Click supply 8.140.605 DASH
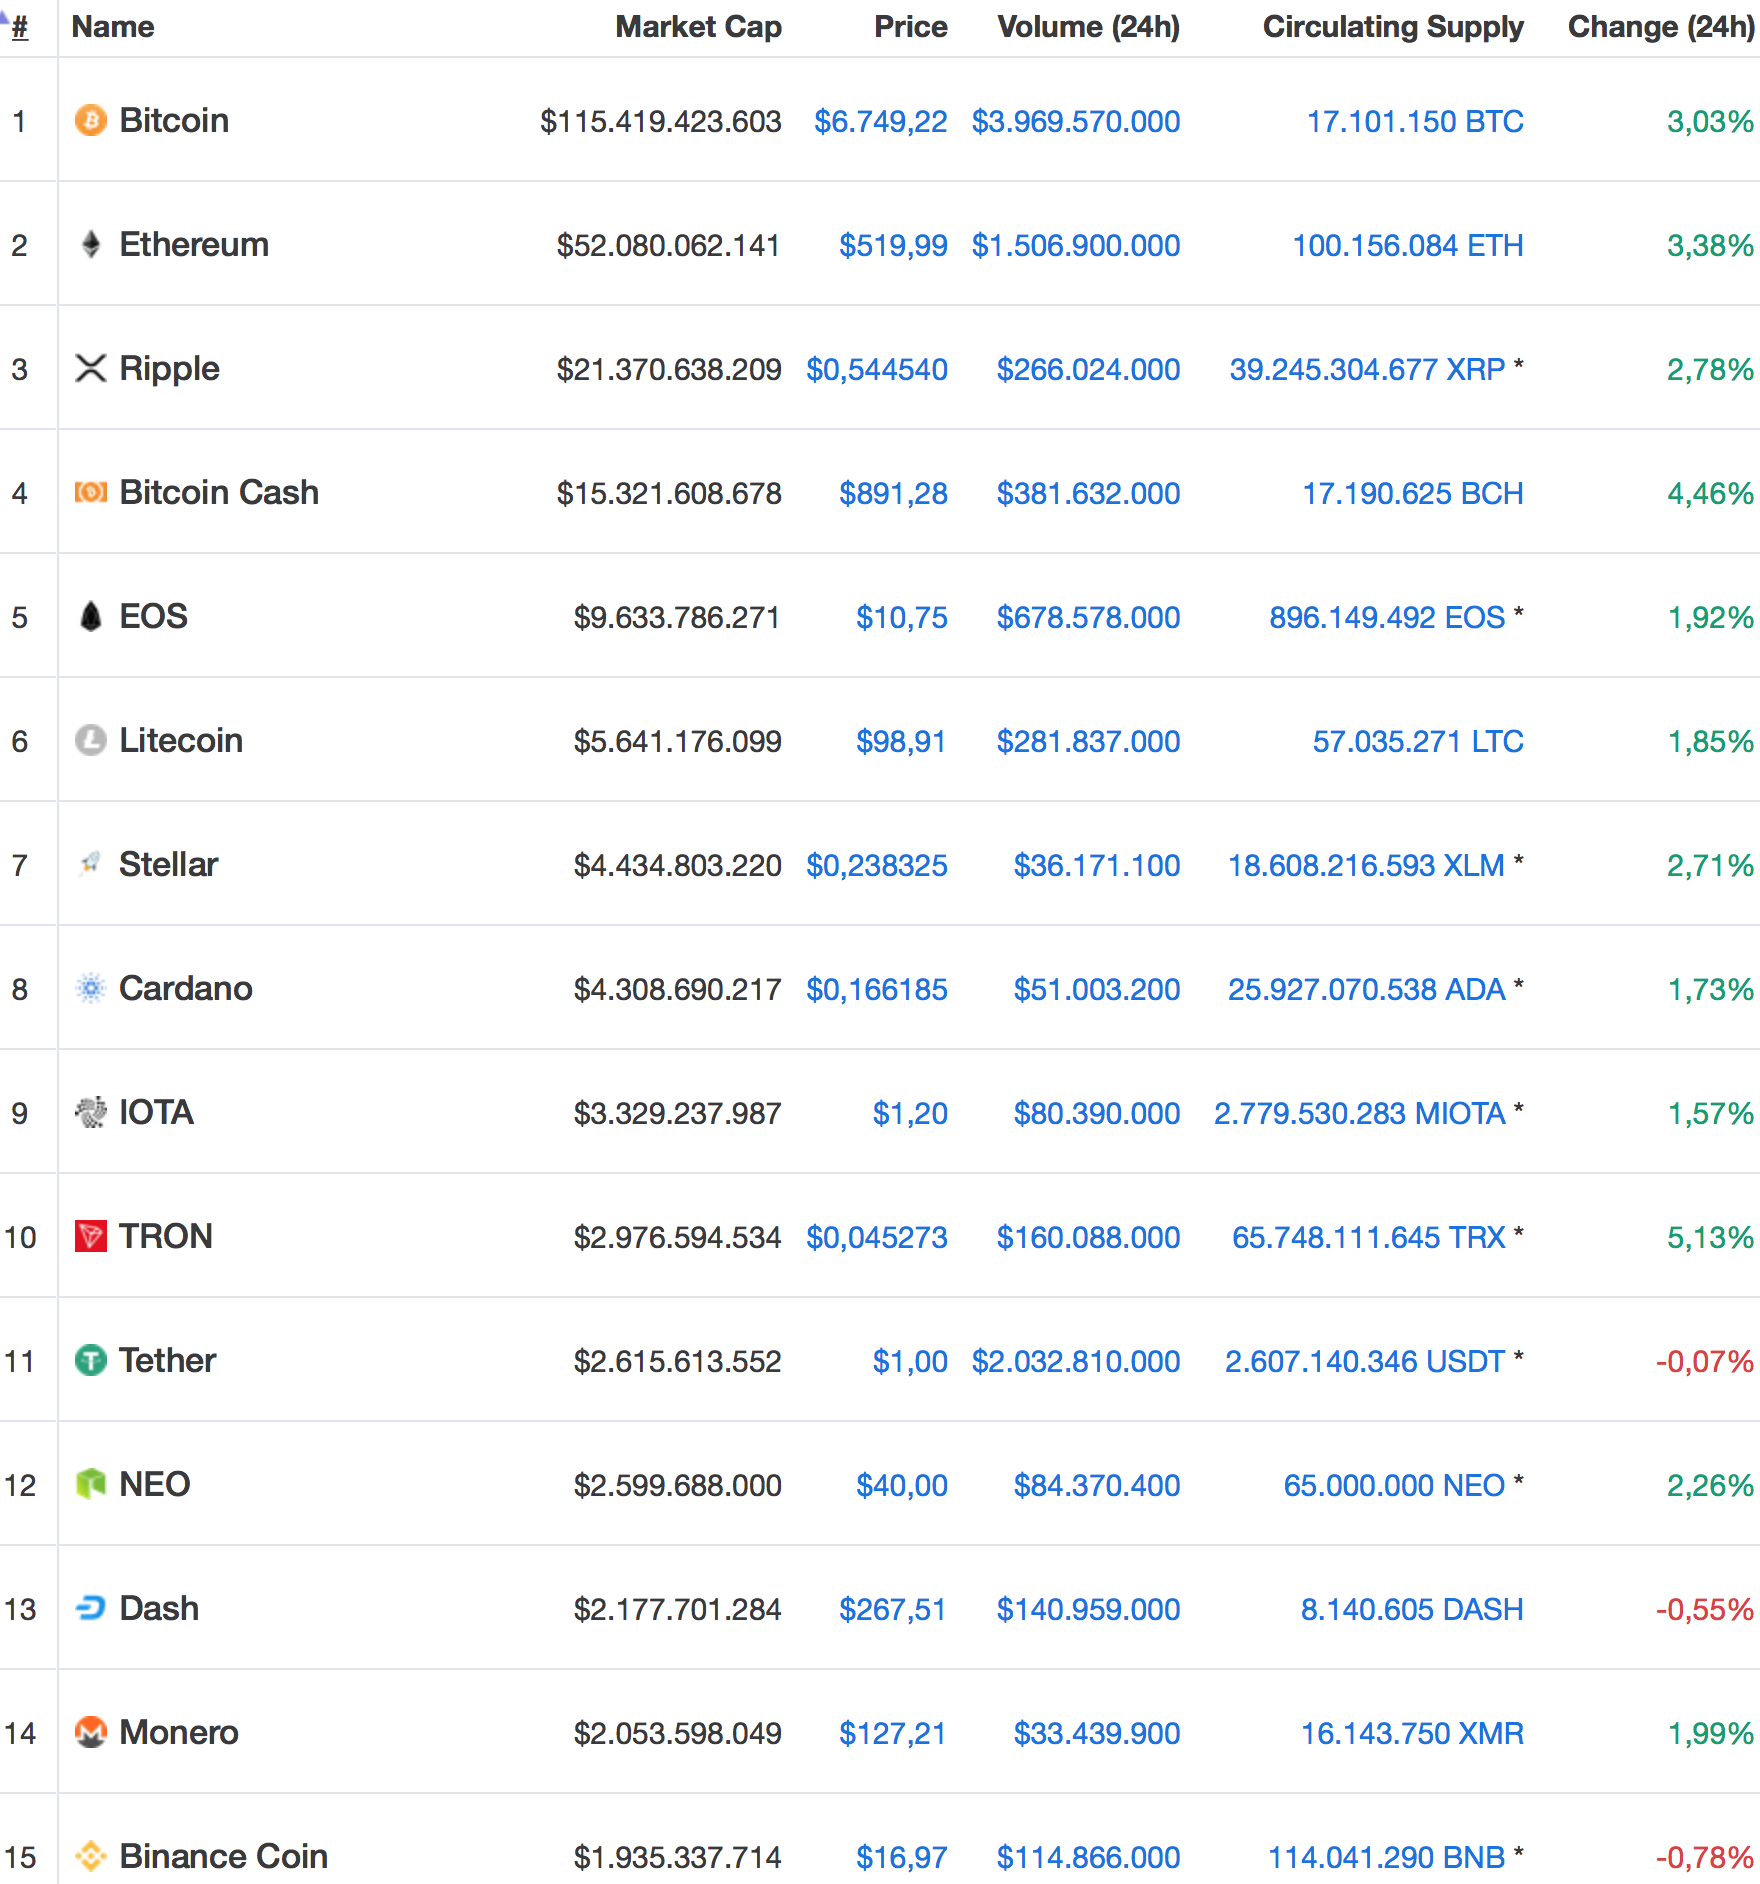This screenshot has width=1760, height=1884. click(1412, 1610)
